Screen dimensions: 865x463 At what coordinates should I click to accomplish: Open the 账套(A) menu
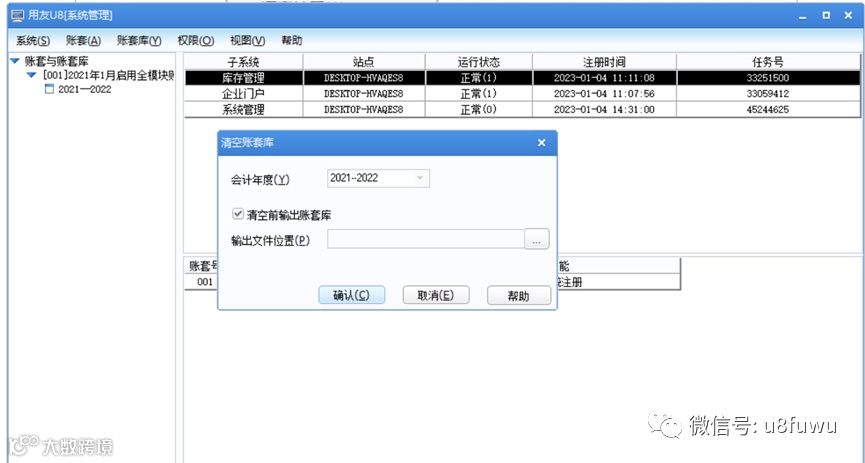83,41
